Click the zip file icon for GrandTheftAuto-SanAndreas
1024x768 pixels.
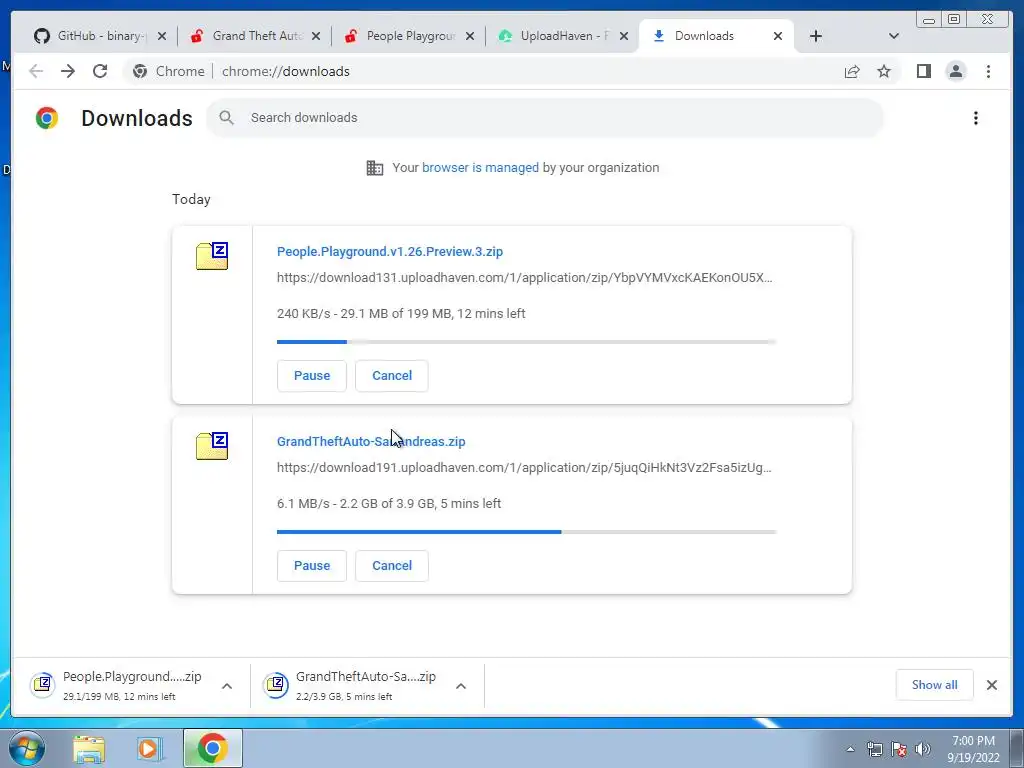212,446
